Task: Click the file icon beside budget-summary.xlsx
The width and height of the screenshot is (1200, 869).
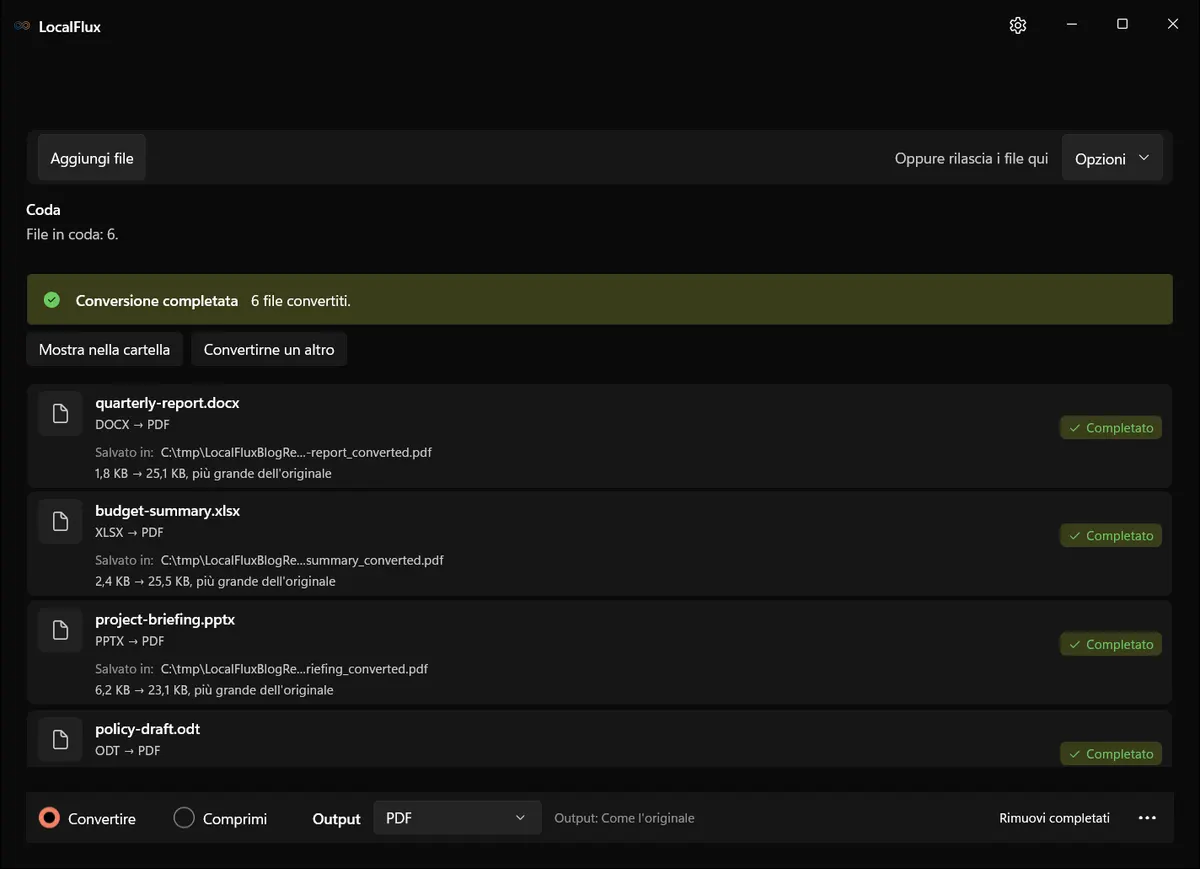Action: (60, 522)
